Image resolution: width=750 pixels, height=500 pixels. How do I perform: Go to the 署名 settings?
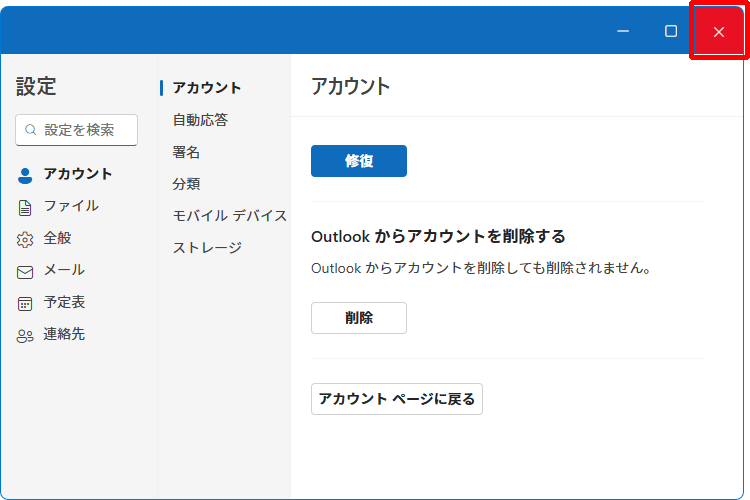tap(186, 152)
